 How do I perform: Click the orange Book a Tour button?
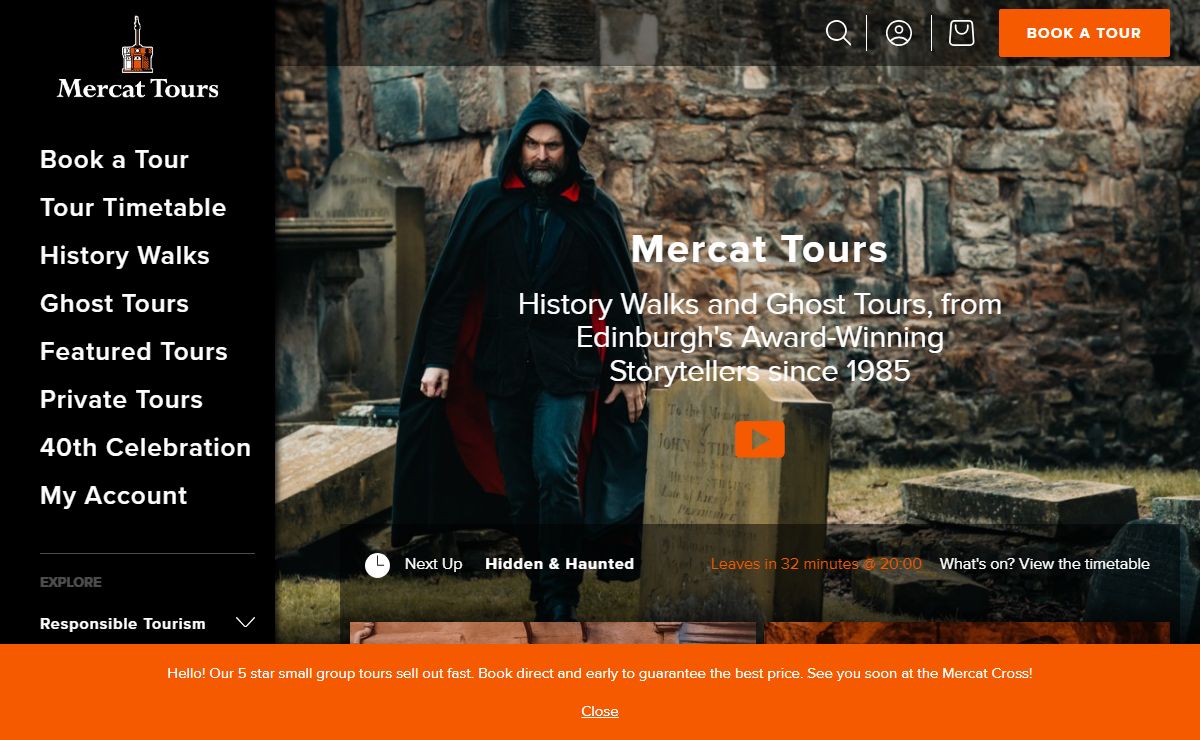[1084, 33]
